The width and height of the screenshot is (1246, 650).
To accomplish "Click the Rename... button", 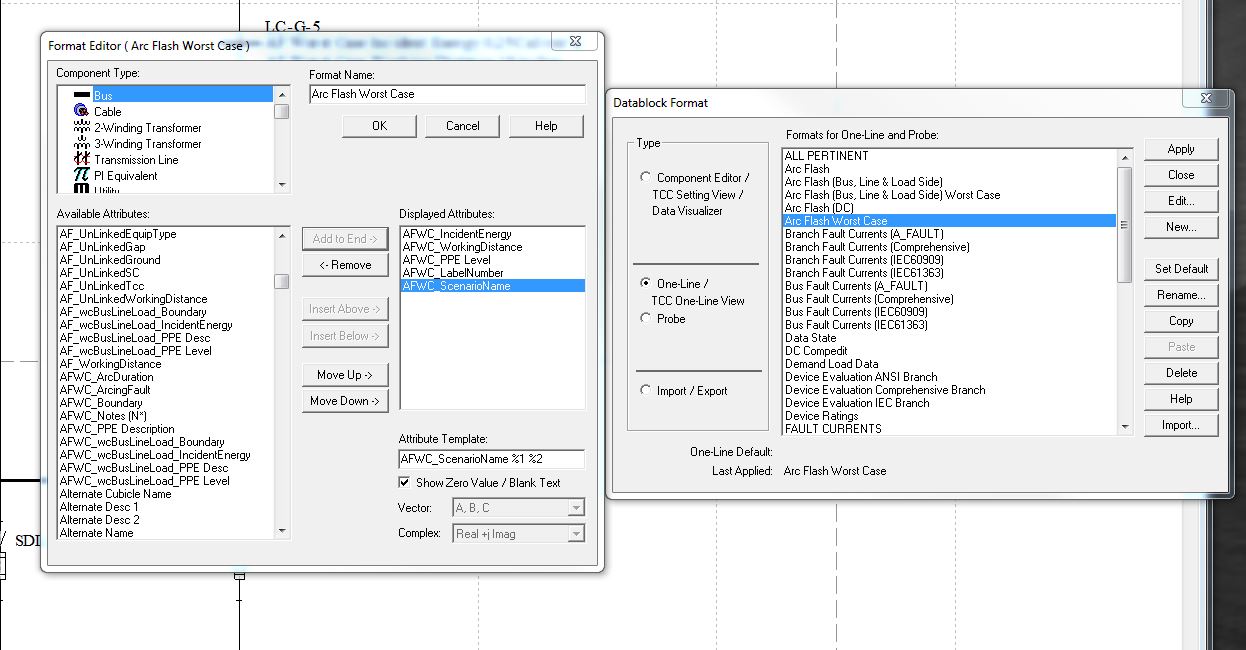I will click(1181, 295).
